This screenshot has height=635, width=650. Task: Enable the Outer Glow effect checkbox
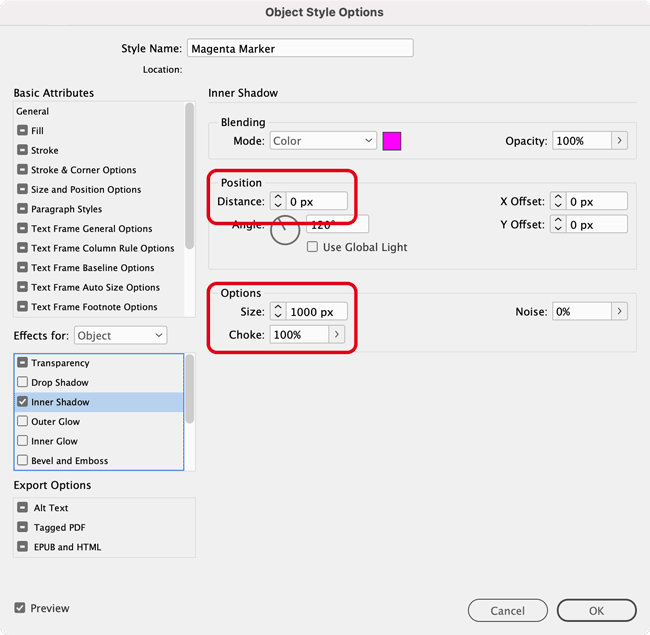[22, 421]
